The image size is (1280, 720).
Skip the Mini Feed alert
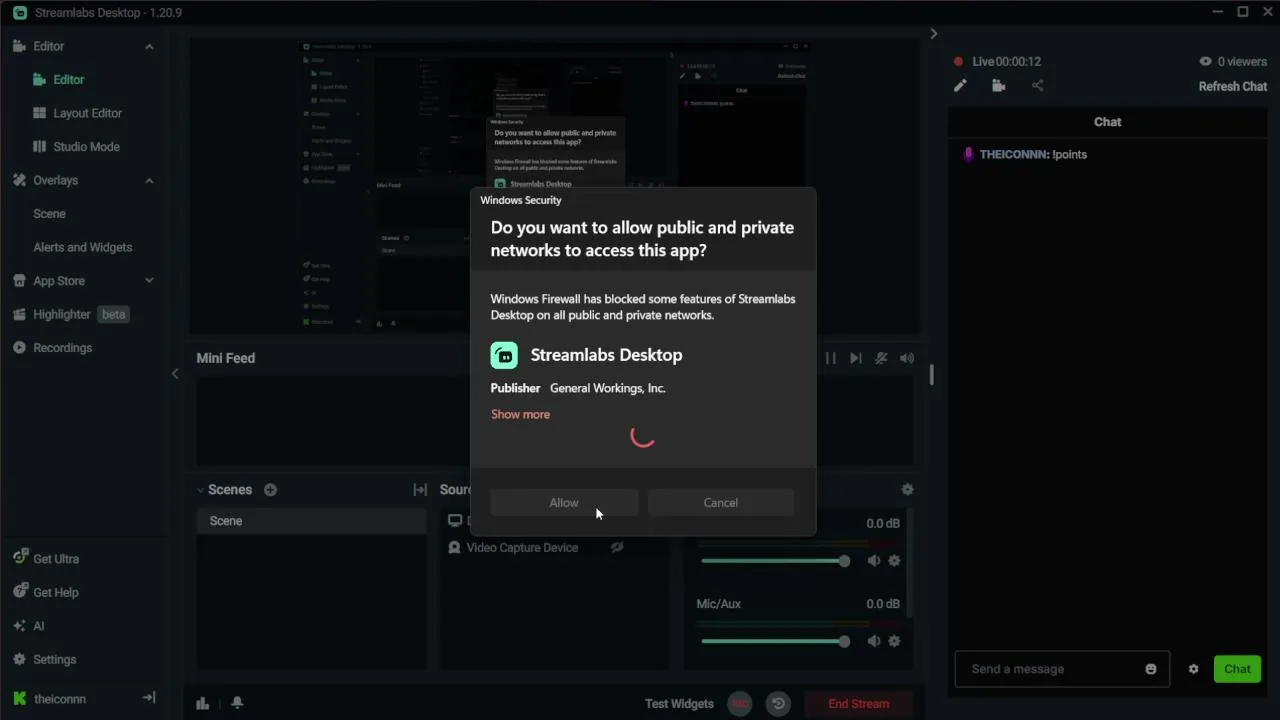(855, 358)
